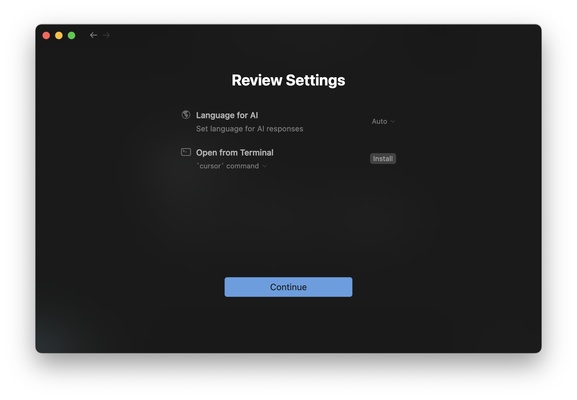Expand the `cursor` command chevron
577x400 pixels.
point(265,166)
